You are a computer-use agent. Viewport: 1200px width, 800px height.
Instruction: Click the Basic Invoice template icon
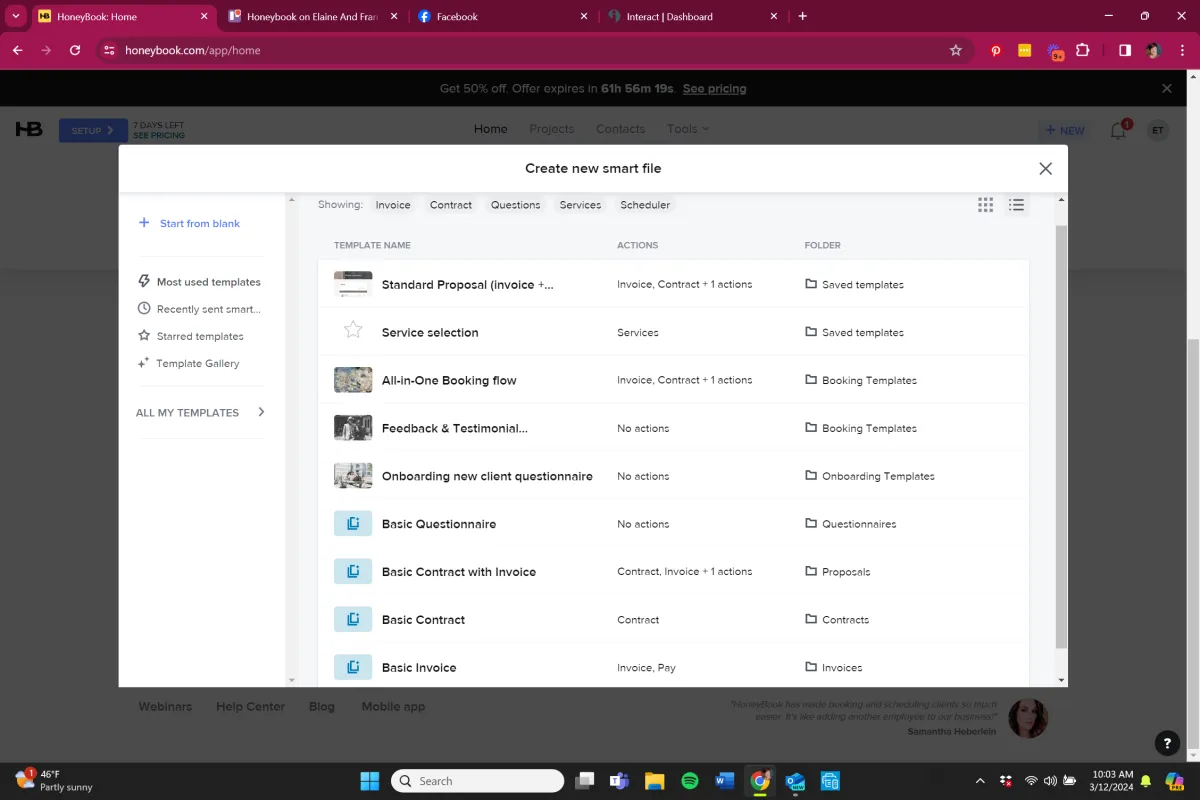pos(353,667)
